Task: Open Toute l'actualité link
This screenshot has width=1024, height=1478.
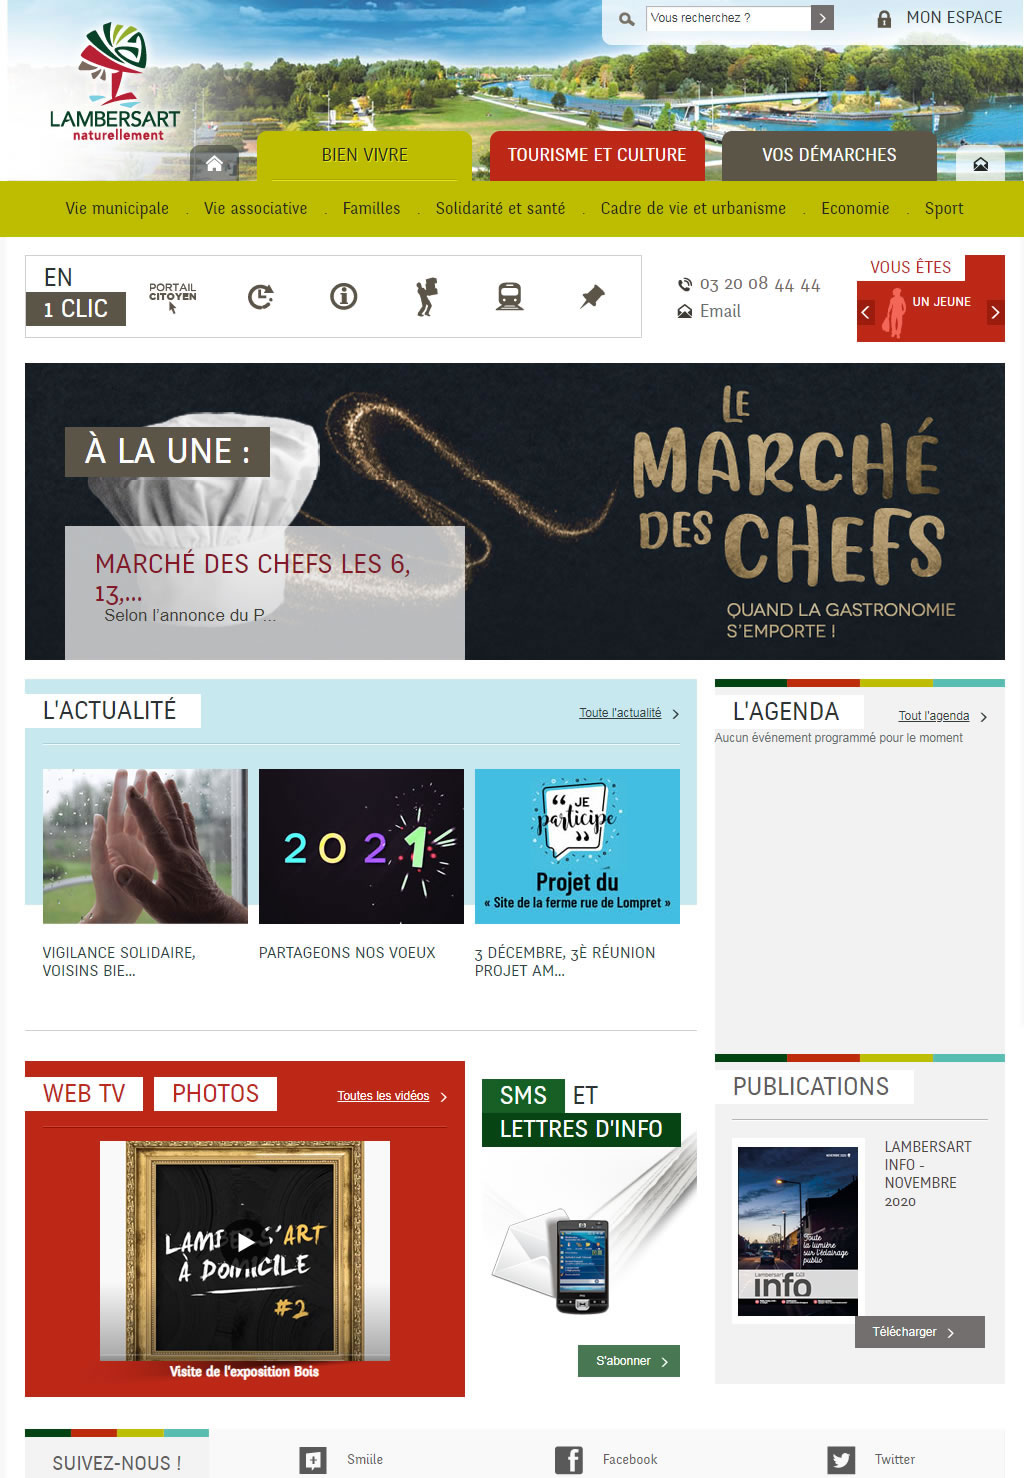Action: tap(620, 713)
